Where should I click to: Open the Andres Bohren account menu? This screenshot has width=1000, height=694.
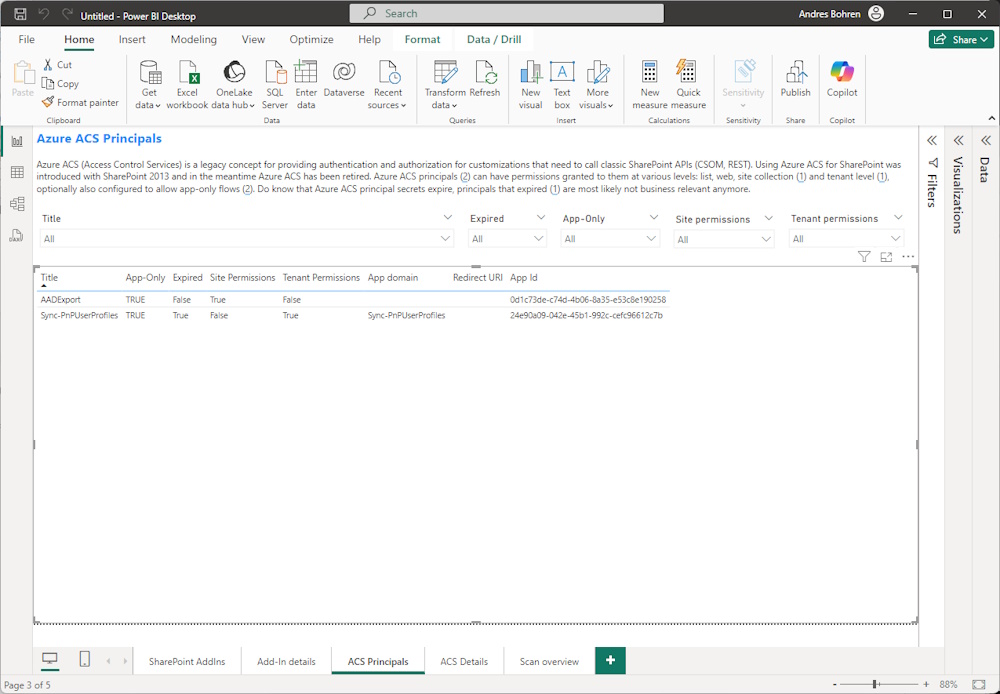[841, 13]
